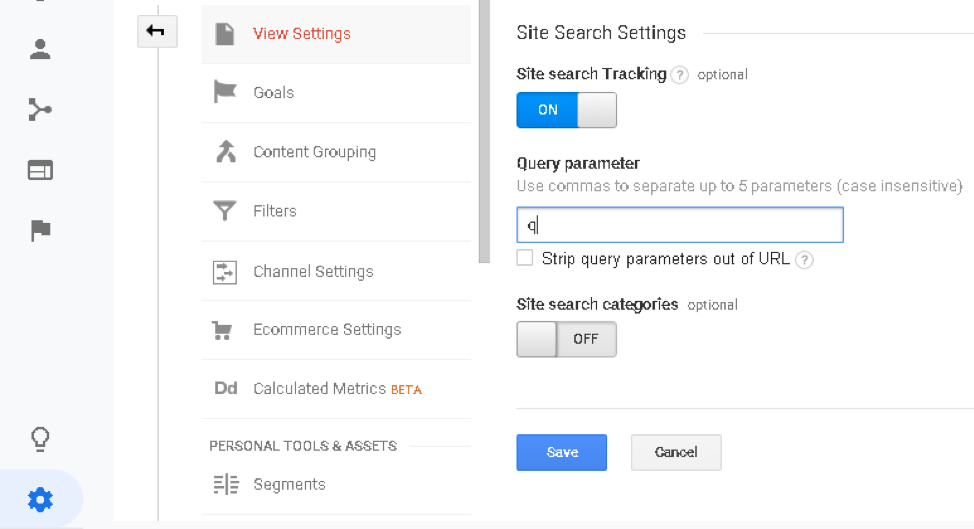The height and width of the screenshot is (529, 974).
Task: Open the Admin gear icon in sidebar
Action: click(x=40, y=500)
